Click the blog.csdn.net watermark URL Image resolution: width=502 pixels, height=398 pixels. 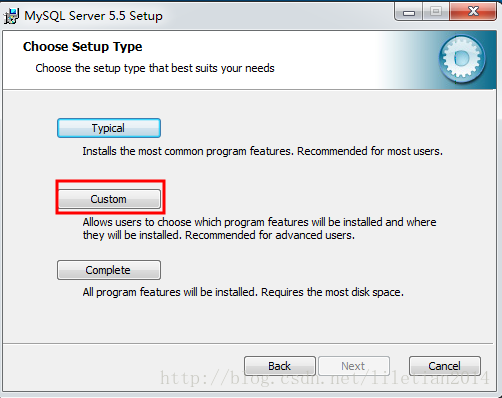click(x=325, y=378)
